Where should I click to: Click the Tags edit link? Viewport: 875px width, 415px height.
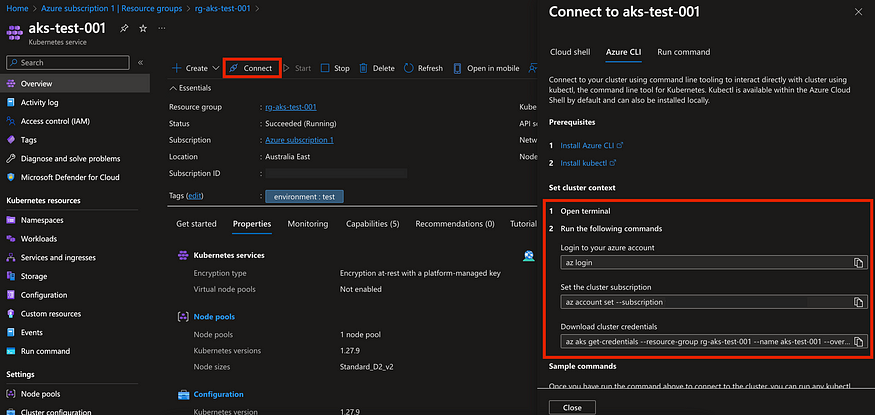click(195, 196)
